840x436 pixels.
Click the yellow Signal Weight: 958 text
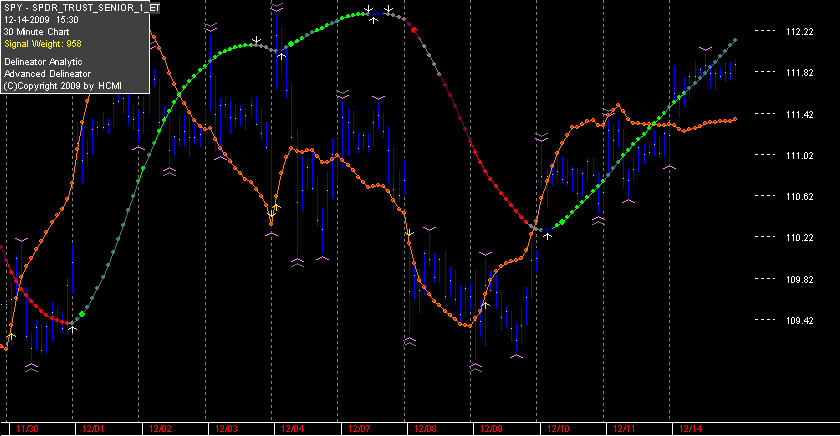[x=43, y=44]
